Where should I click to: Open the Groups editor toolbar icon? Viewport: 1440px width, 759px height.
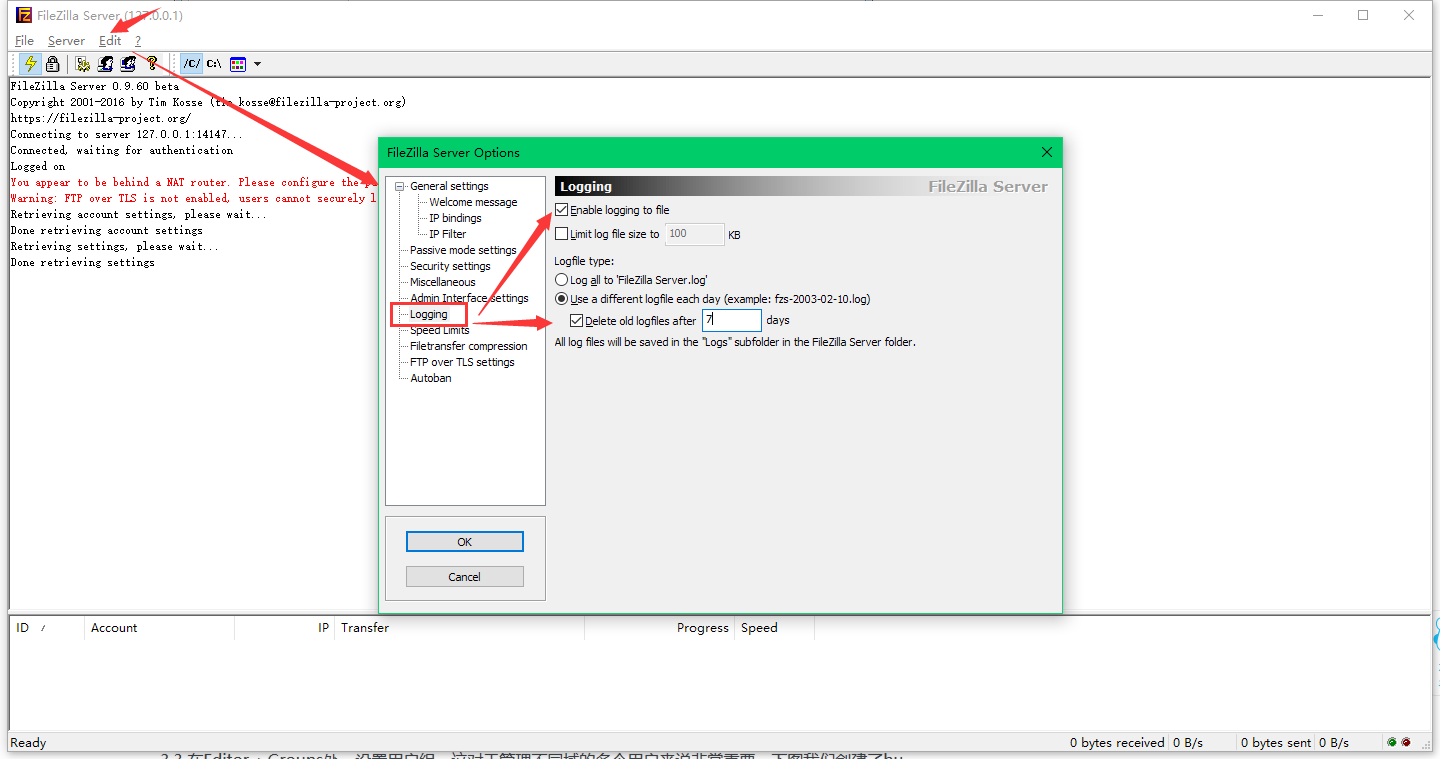click(128, 64)
